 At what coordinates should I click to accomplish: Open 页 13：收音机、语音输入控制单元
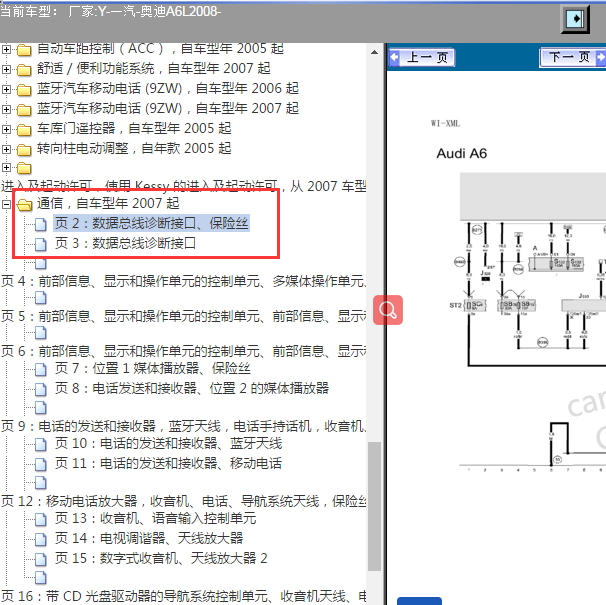click(x=155, y=519)
